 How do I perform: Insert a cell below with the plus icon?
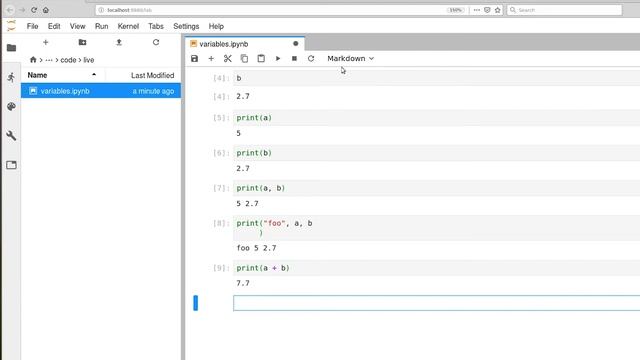211,58
